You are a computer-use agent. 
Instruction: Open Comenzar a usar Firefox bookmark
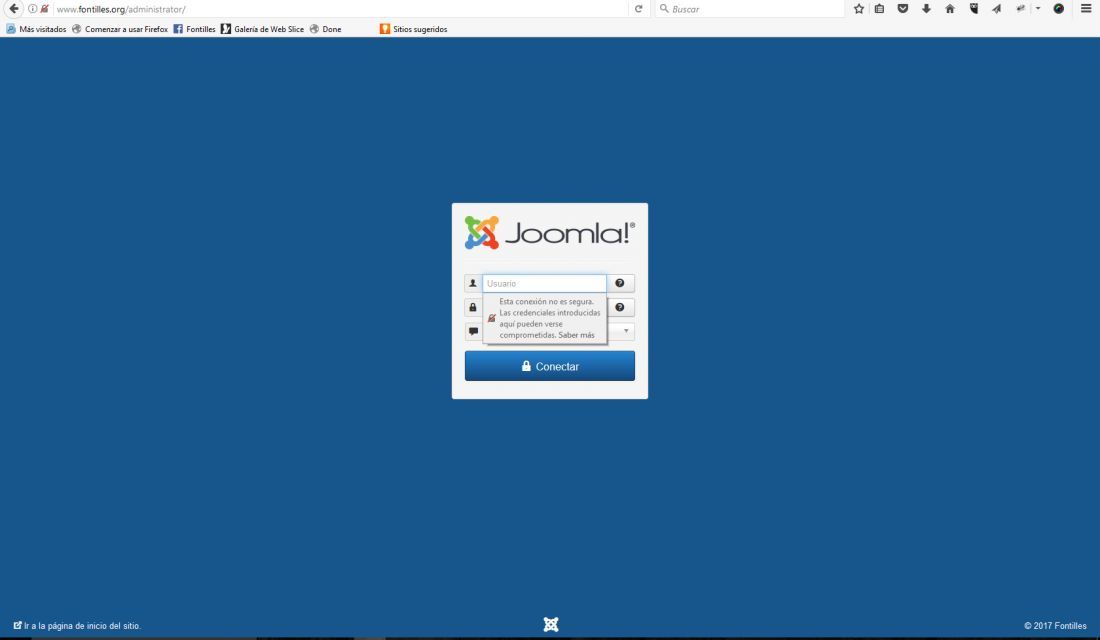click(120, 29)
